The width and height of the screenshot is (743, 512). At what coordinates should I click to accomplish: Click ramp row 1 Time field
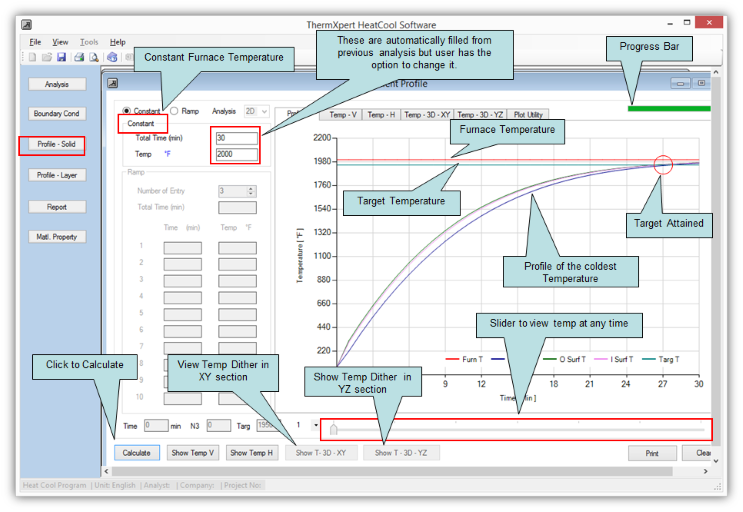pyautogui.click(x=182, y=248)
